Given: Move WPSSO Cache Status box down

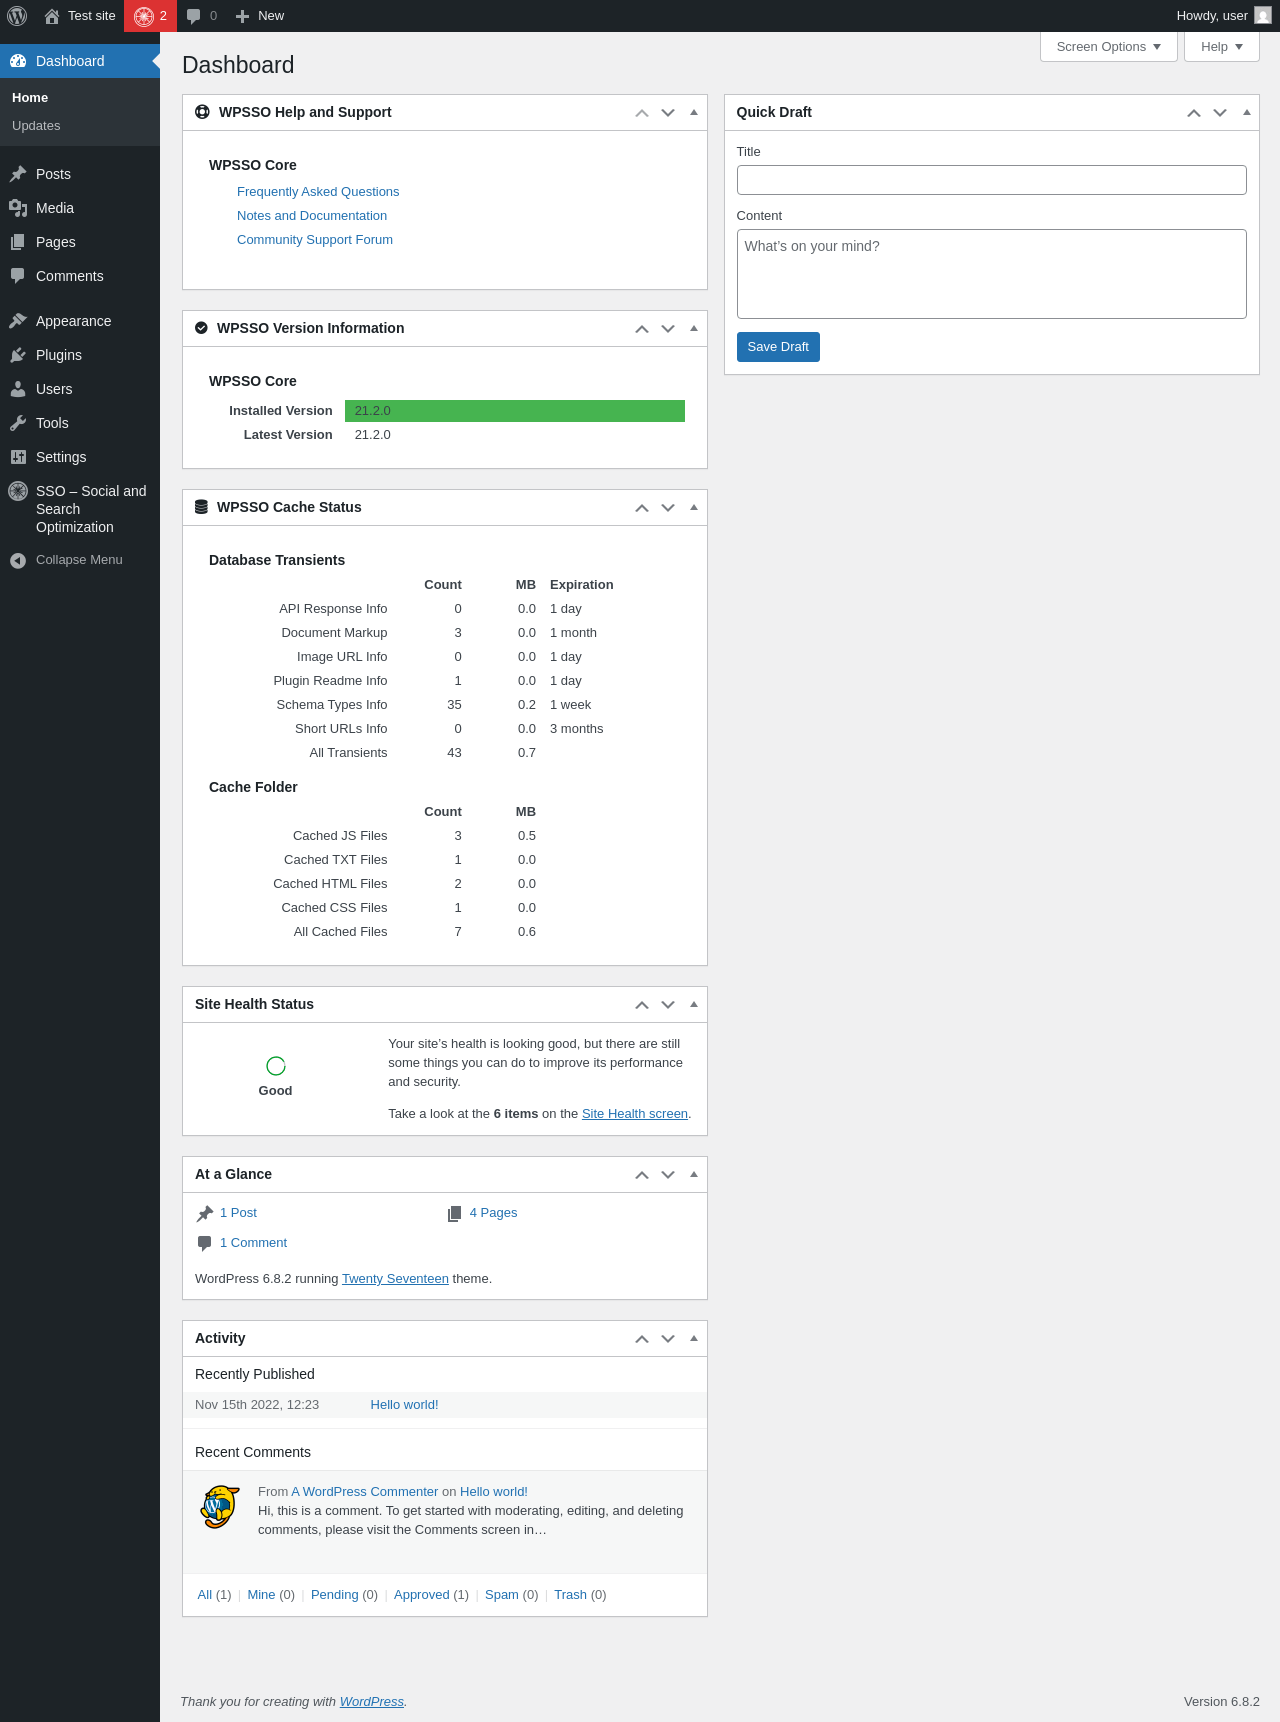Looking at the screenshot, I should pos(668,508).
